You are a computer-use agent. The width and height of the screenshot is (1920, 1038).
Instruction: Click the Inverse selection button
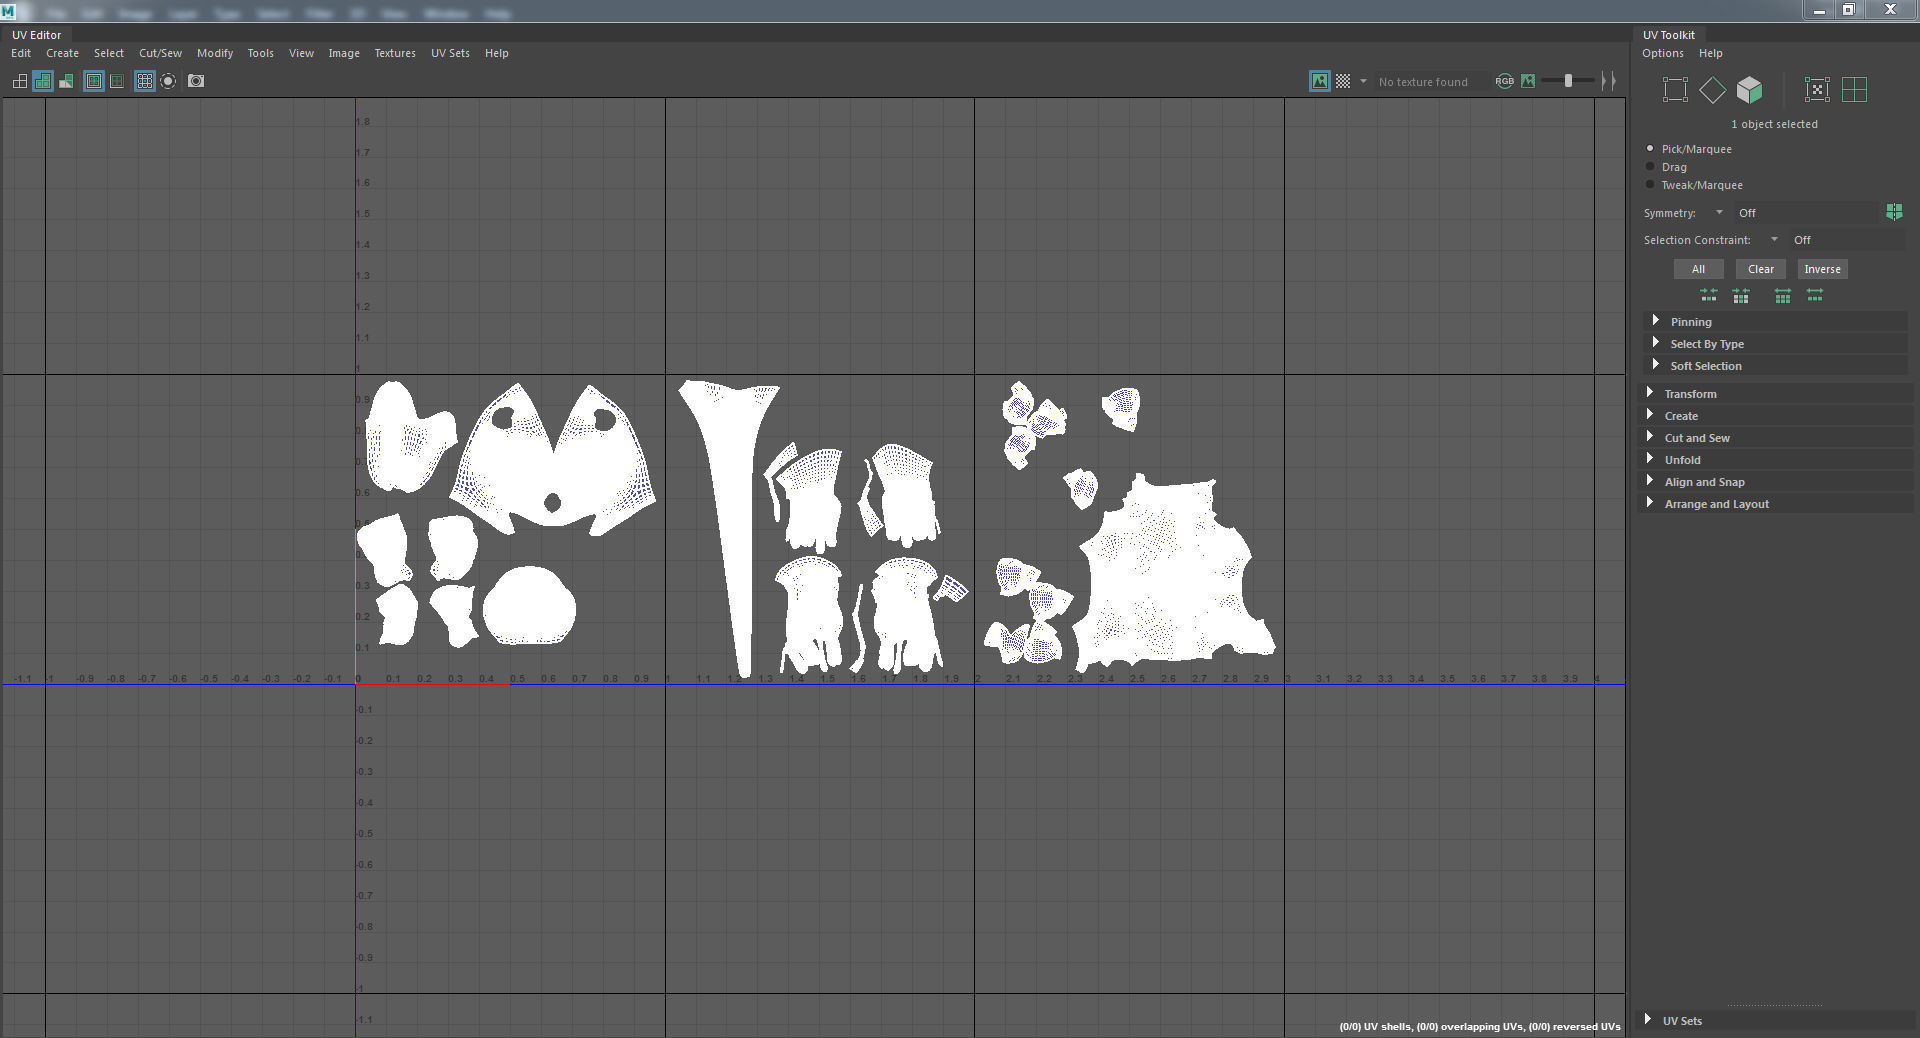coord(1822,269)
